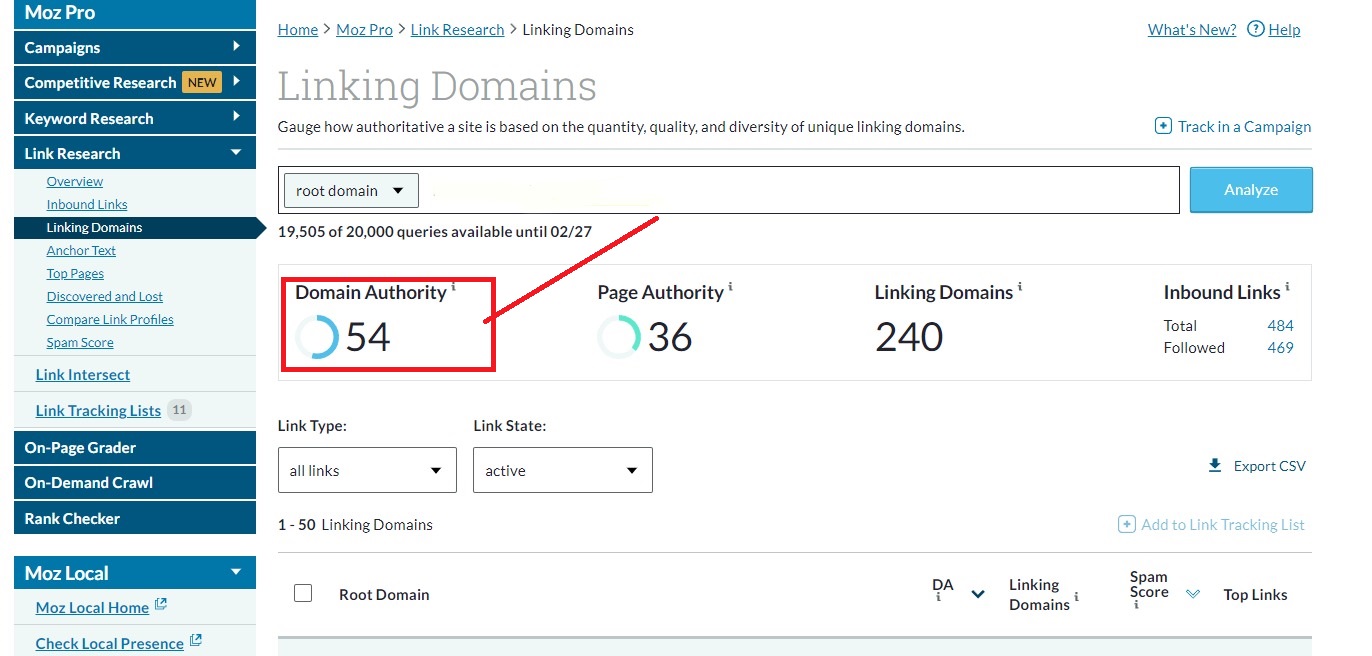This screenshot has height=656, width=1372.
Task: Collapse the Link Research sidebar section
Action: click(x=236, y=152)
